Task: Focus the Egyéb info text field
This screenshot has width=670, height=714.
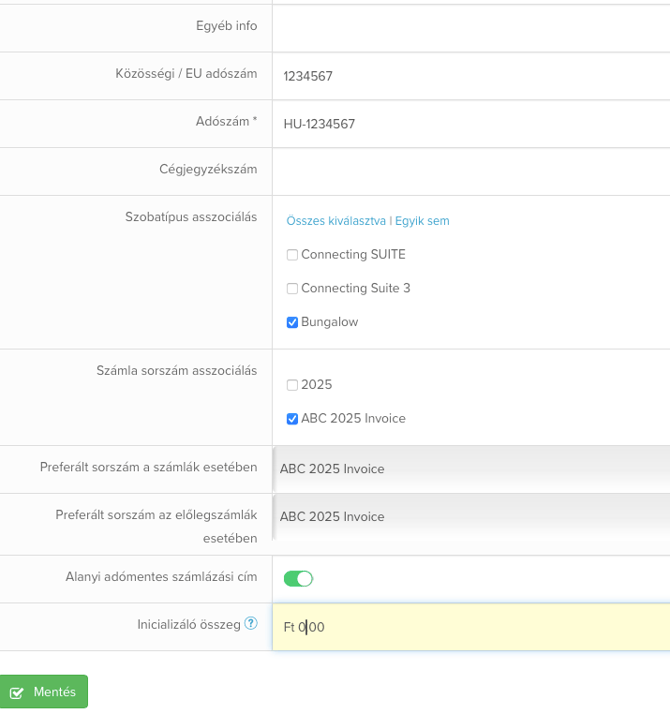Action: click(470, 27)
